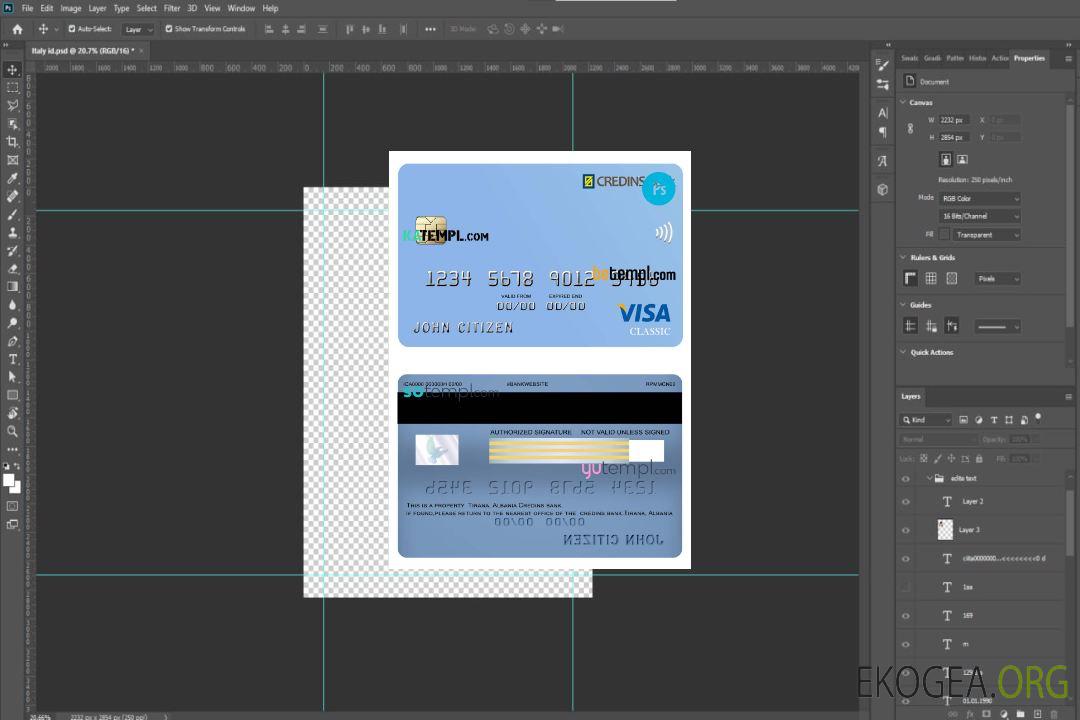Toggle the Auto-Select checkbox

pyautogui.click(x=72, y=29)
